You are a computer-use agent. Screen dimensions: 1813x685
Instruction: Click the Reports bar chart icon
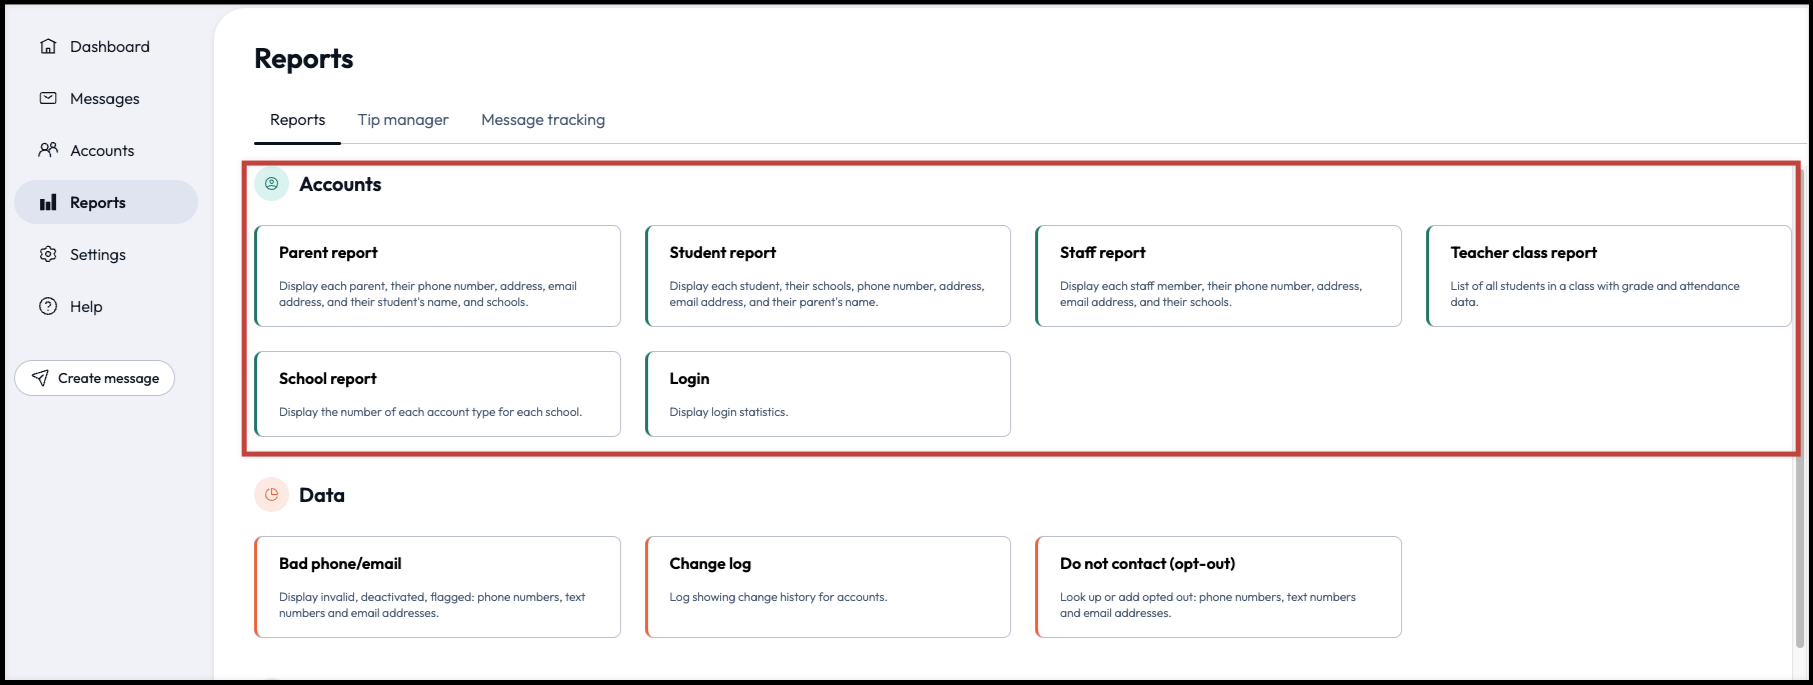point(48,203)
